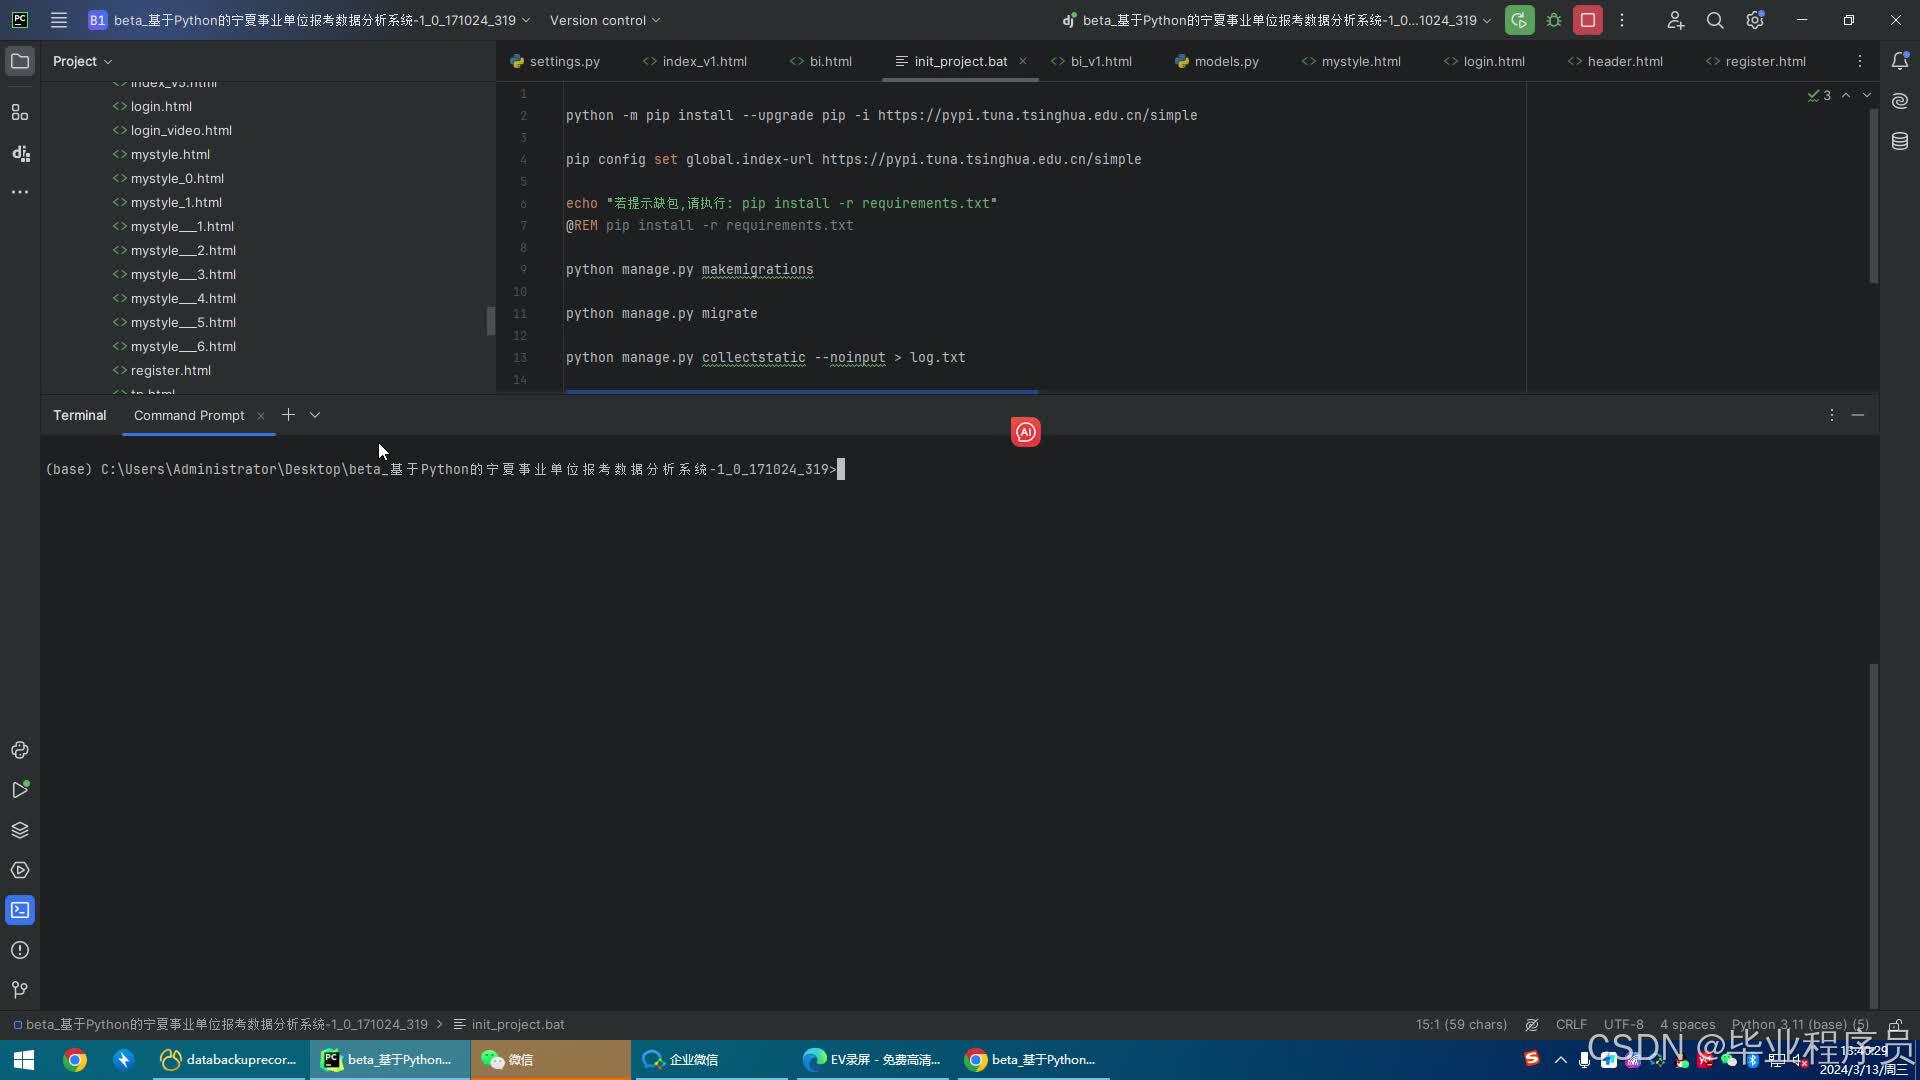
Task: Open the Problems tool window icon
Action: pos(20,950)
